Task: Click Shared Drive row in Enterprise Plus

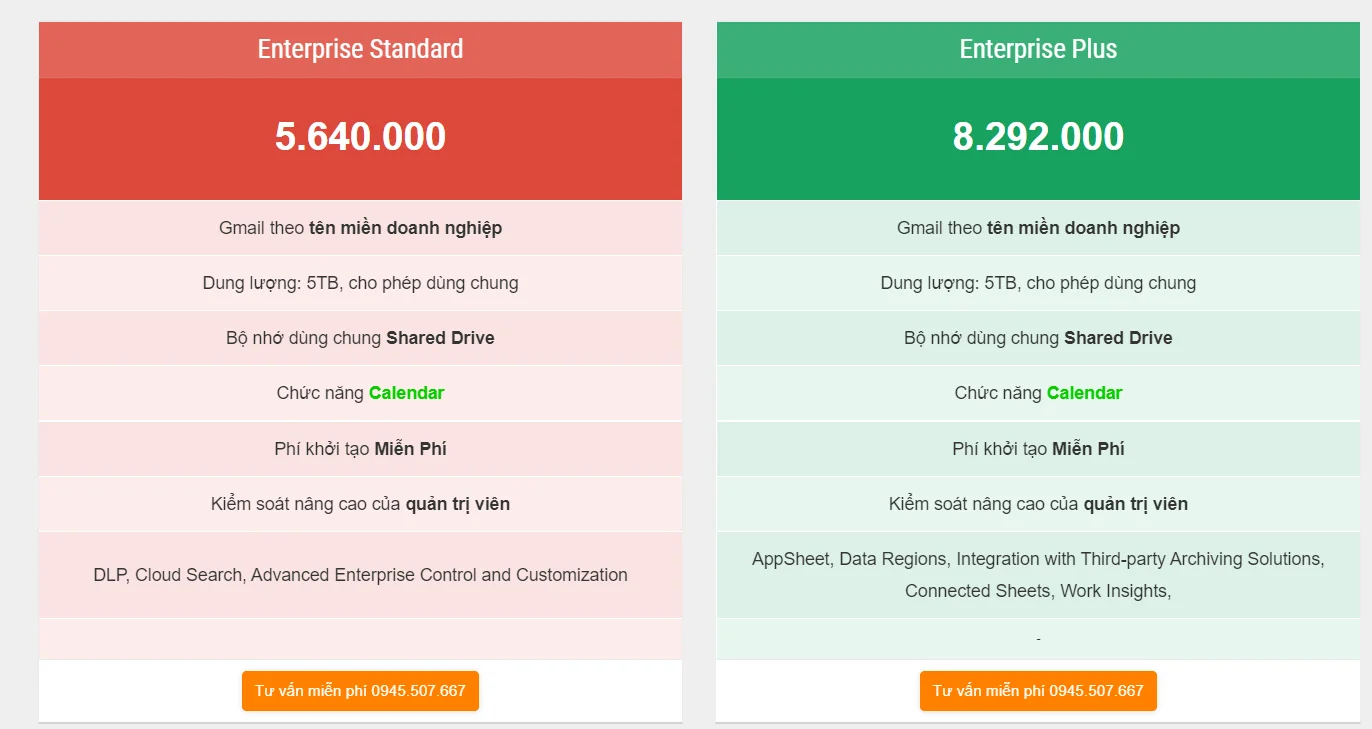Action: click(x=1038, y=338)
